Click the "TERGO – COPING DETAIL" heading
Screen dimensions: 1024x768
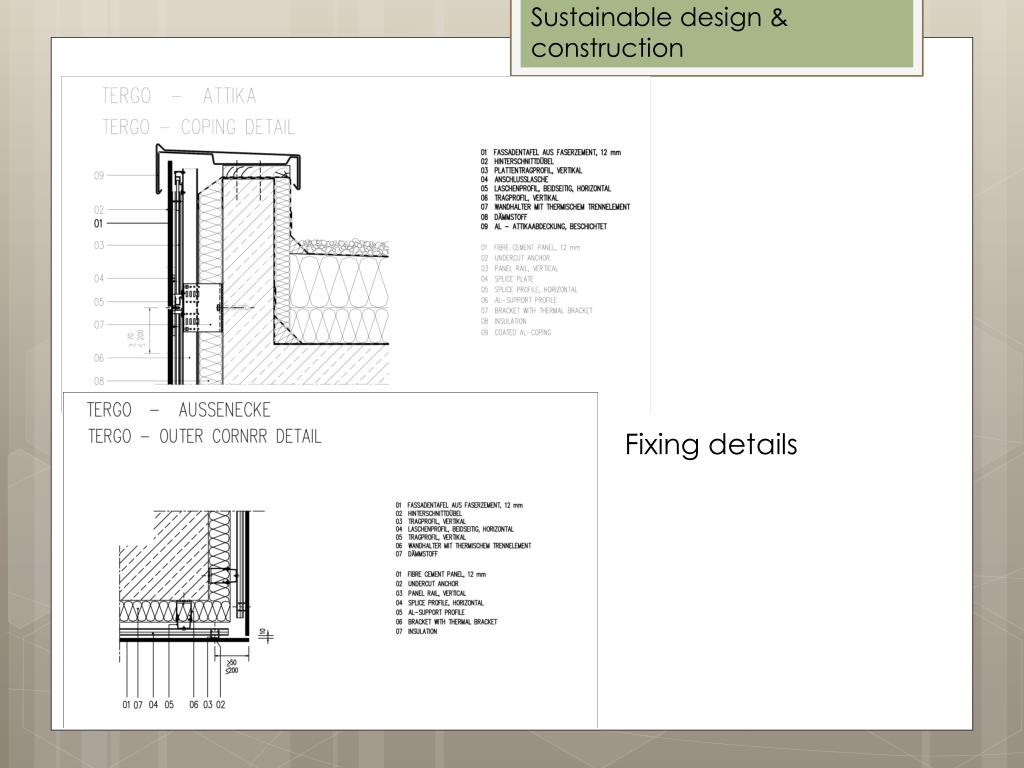coord(199,127)
